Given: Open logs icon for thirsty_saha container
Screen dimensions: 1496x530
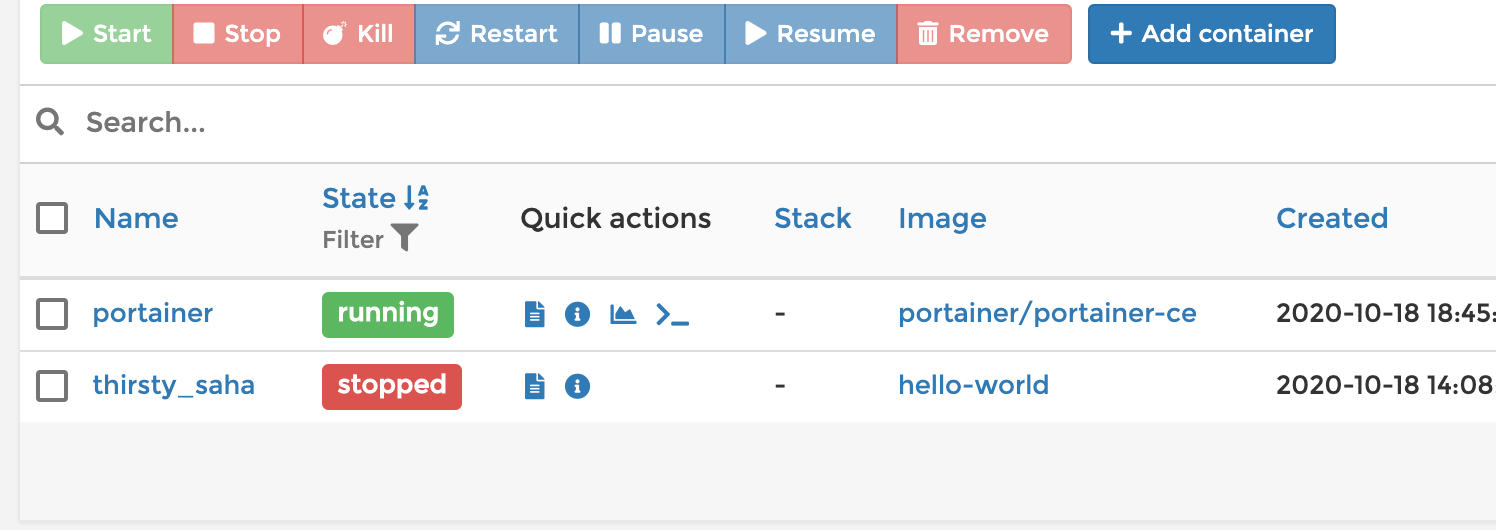Looking at the screenshot, I should [x=536, y=386].
